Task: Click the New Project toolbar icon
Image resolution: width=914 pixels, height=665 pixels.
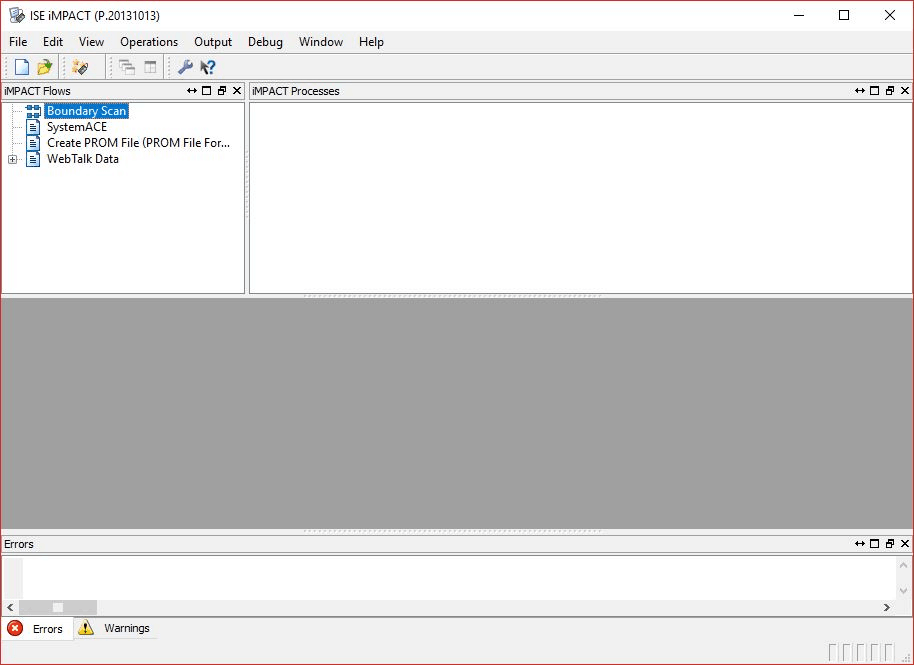Action: 21,67
